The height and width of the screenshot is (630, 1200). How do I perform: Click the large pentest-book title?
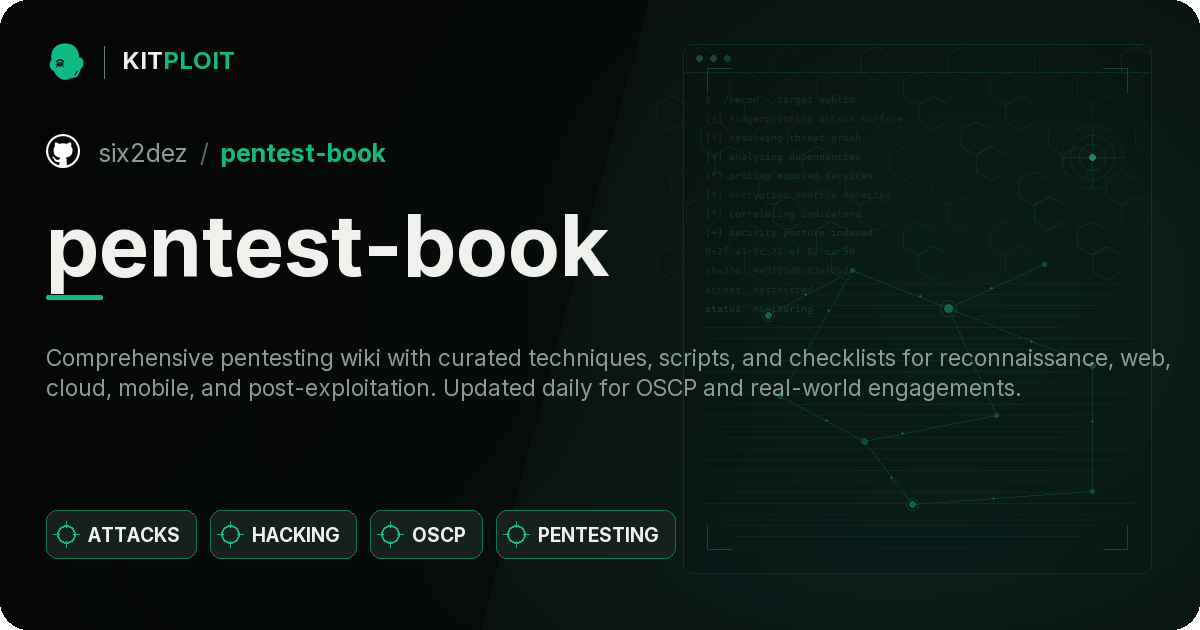coord(328,246)
